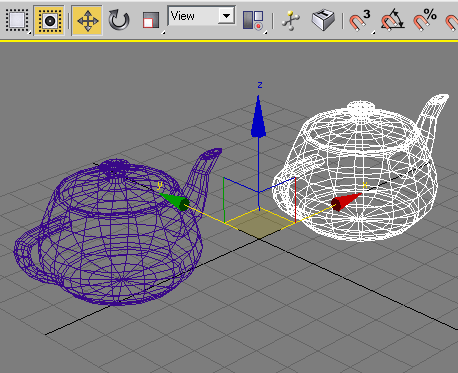Toggle Window/Crossing selection mode
This screenshot has width=458, height=373.
pyautogui.click(x=49, y=21)
